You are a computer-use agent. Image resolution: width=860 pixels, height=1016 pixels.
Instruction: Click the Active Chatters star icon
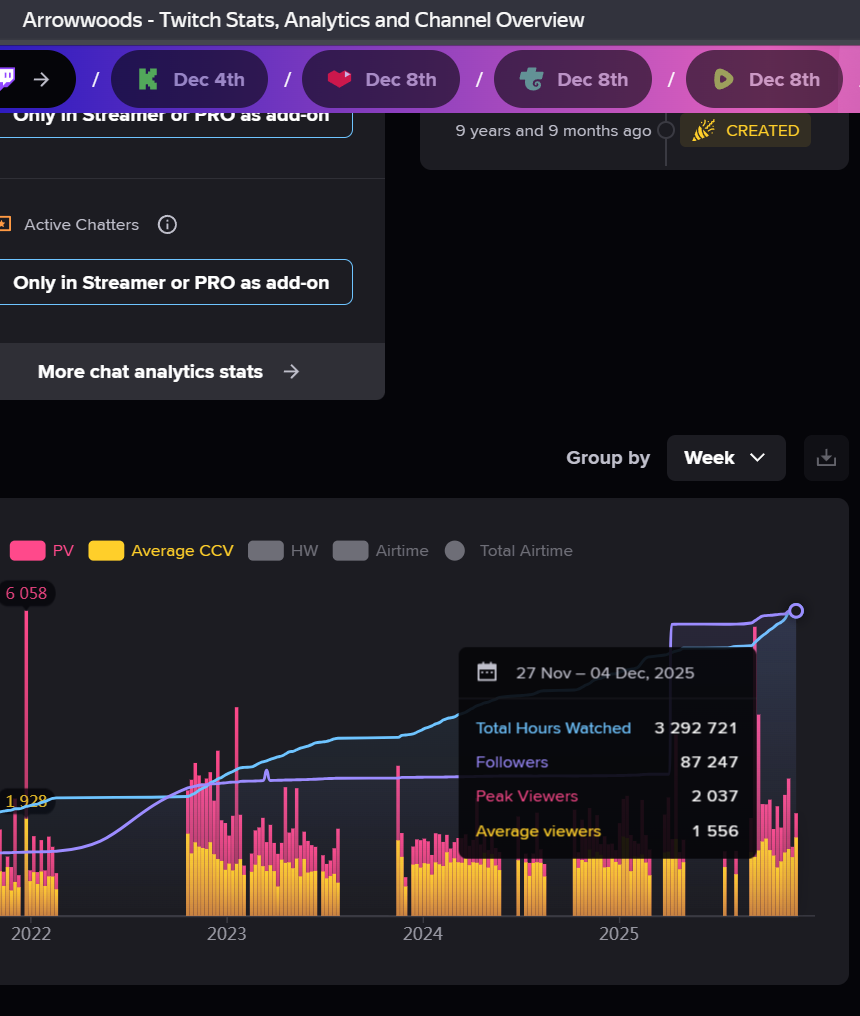tap(5, 224)
